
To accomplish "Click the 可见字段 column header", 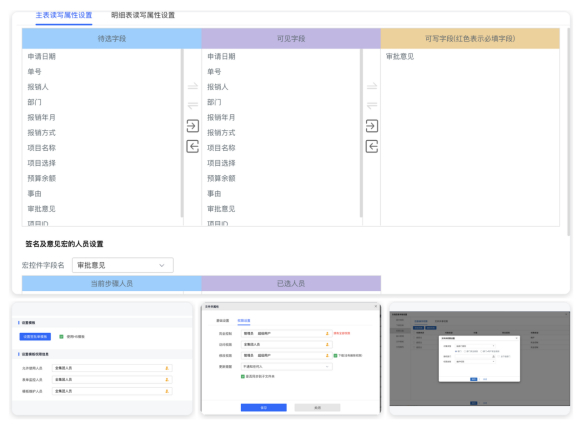I will point(291,39).
